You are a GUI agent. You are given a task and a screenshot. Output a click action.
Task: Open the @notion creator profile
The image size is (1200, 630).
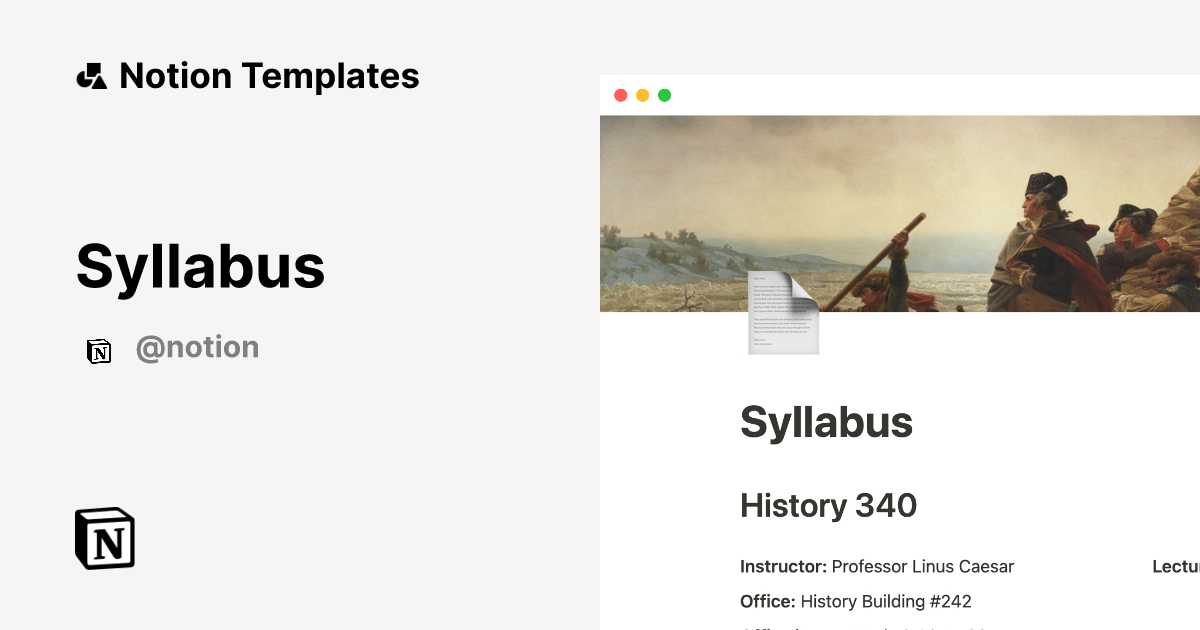[197, 347]
